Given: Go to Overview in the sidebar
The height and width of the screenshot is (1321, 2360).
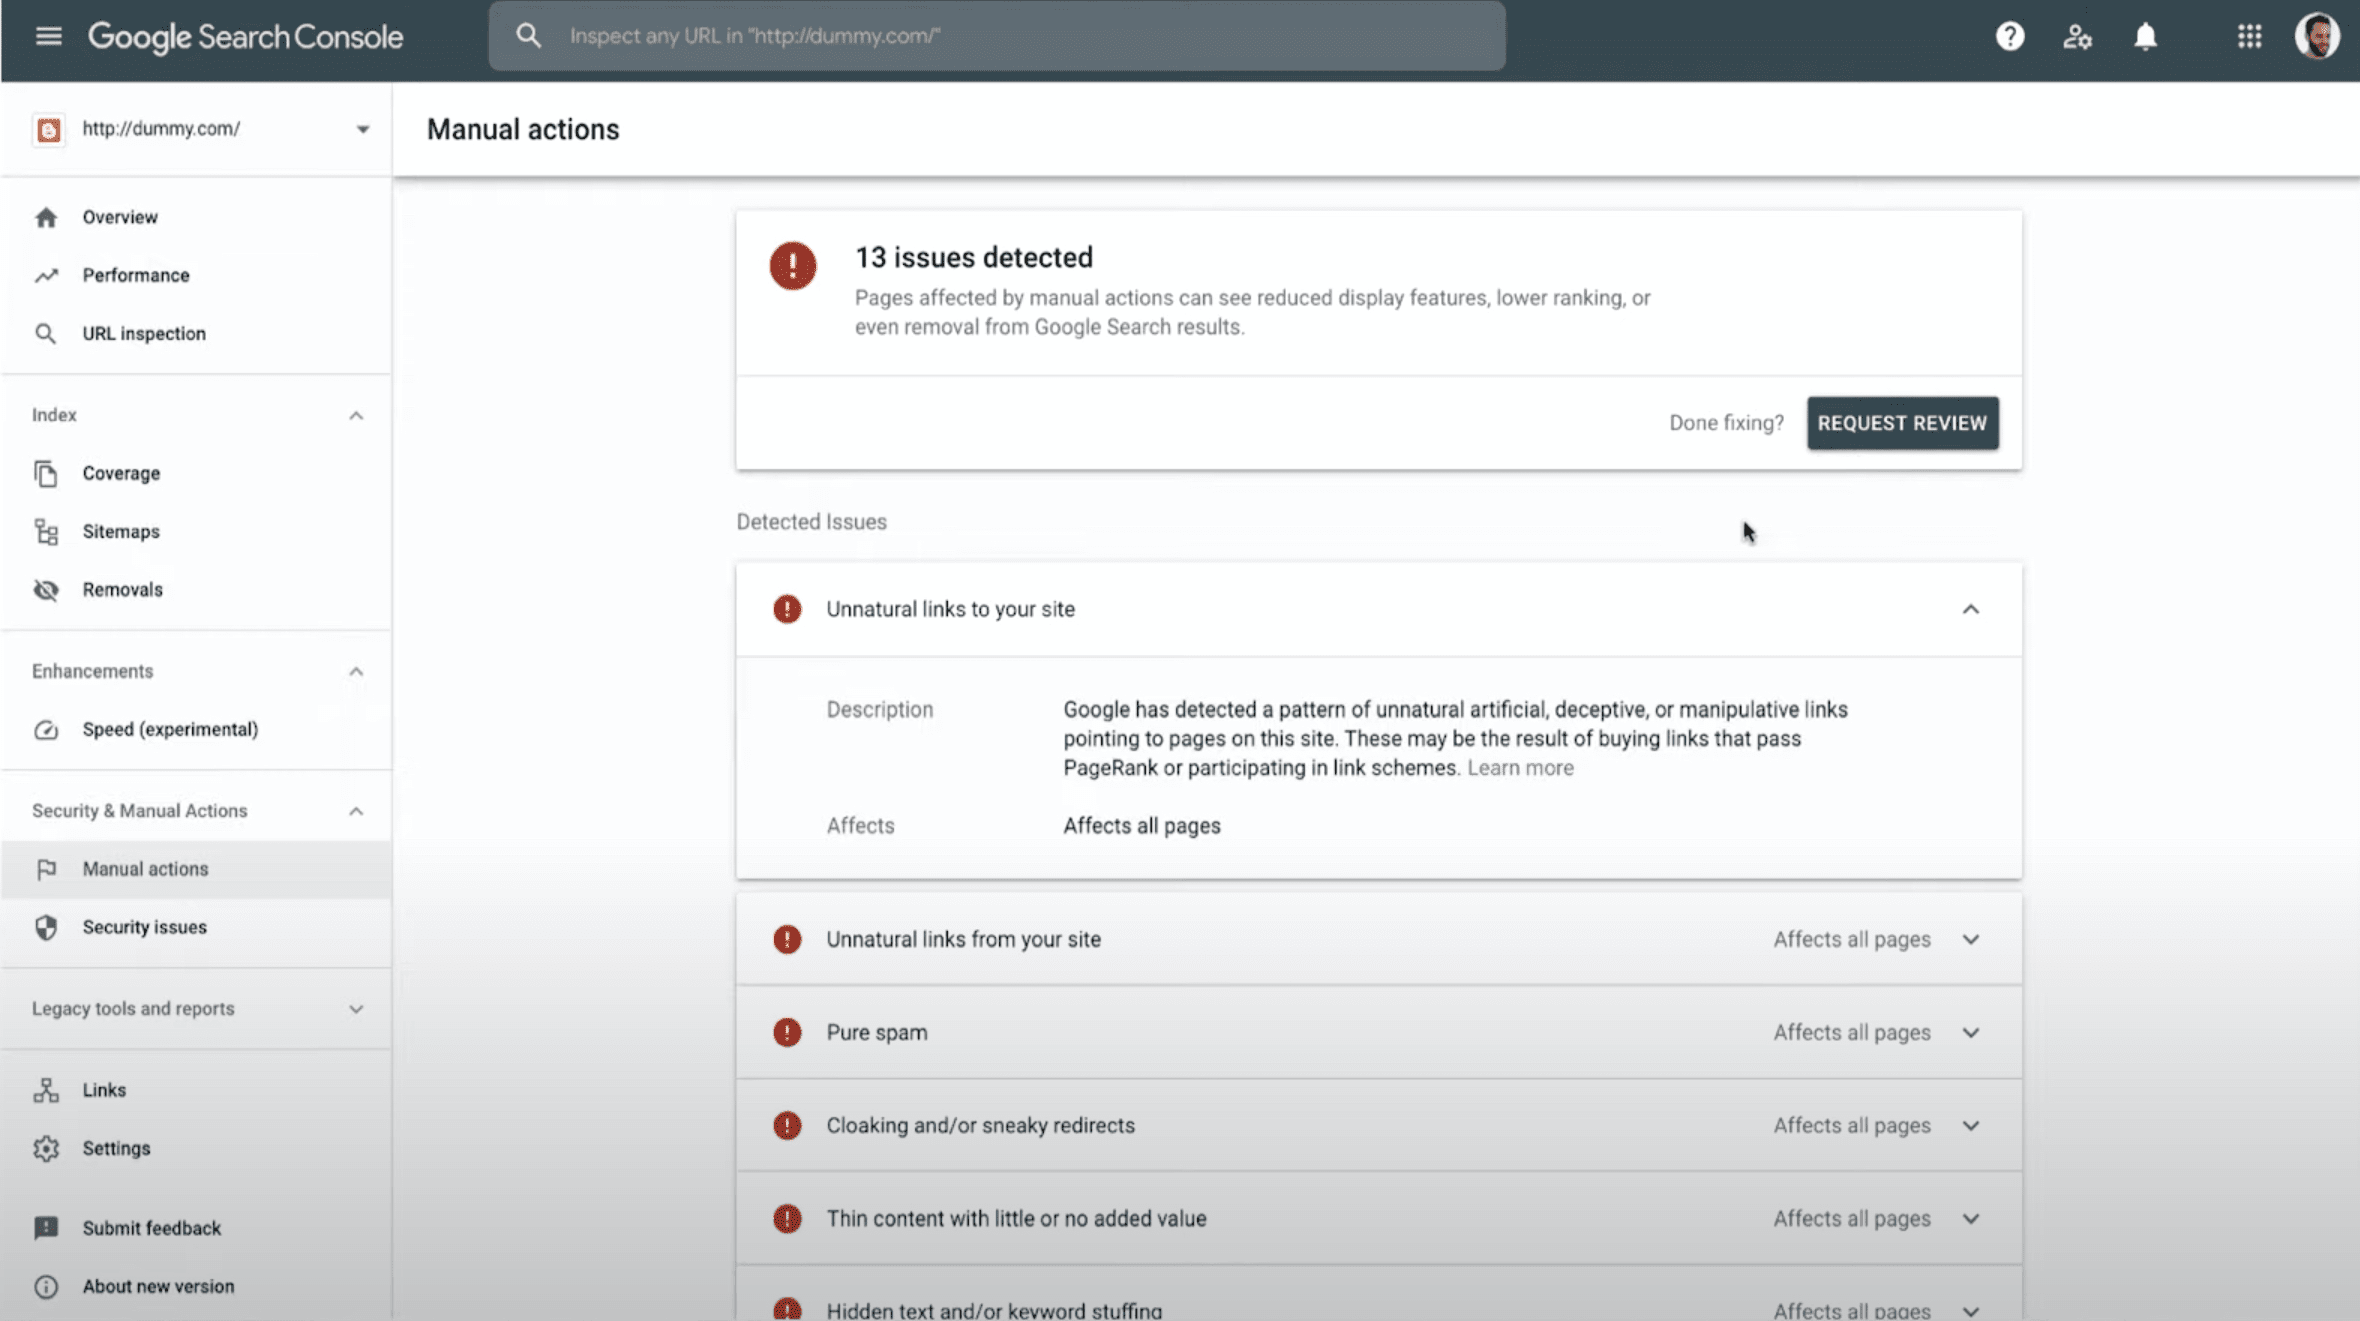Looking at the screenshot, I should point(195,217).
